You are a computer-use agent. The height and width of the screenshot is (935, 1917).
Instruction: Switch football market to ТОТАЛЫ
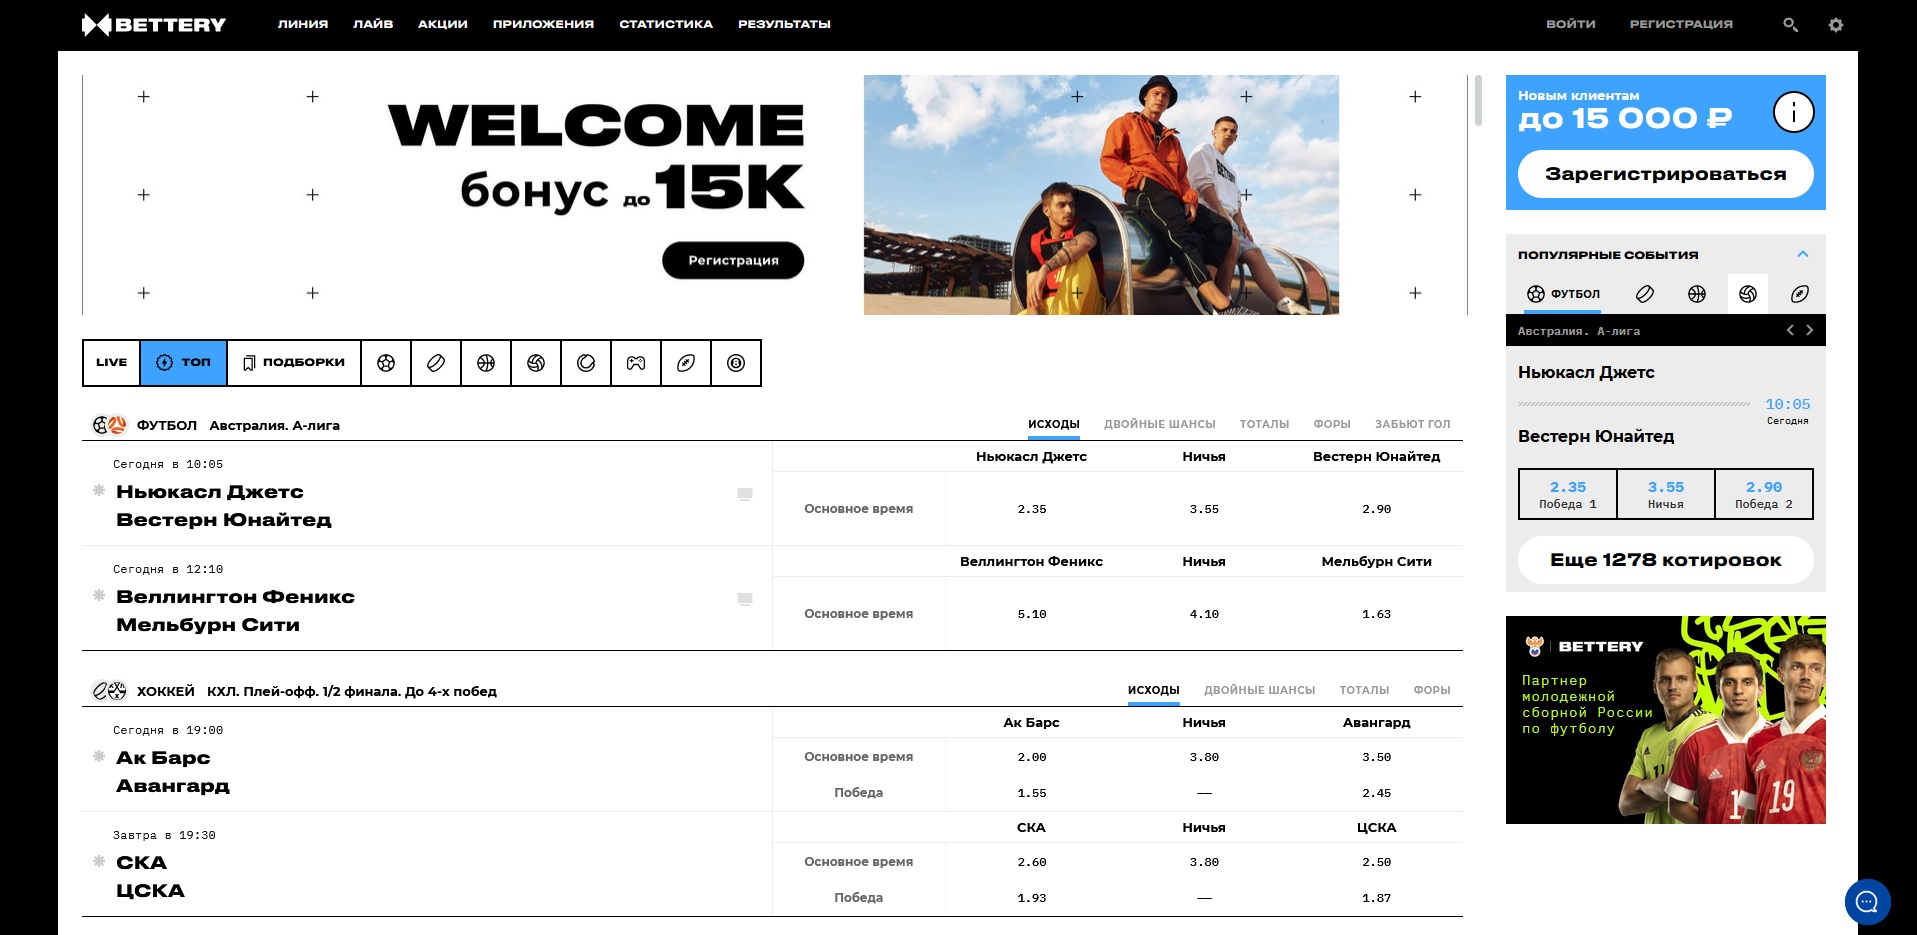click(1264, 424)
